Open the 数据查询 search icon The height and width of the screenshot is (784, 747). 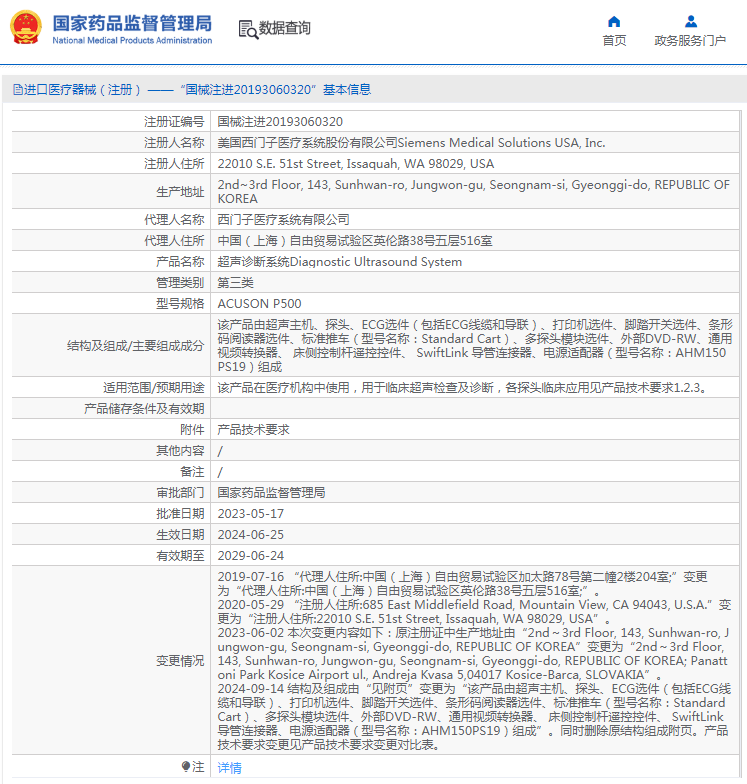click(248, 30)
